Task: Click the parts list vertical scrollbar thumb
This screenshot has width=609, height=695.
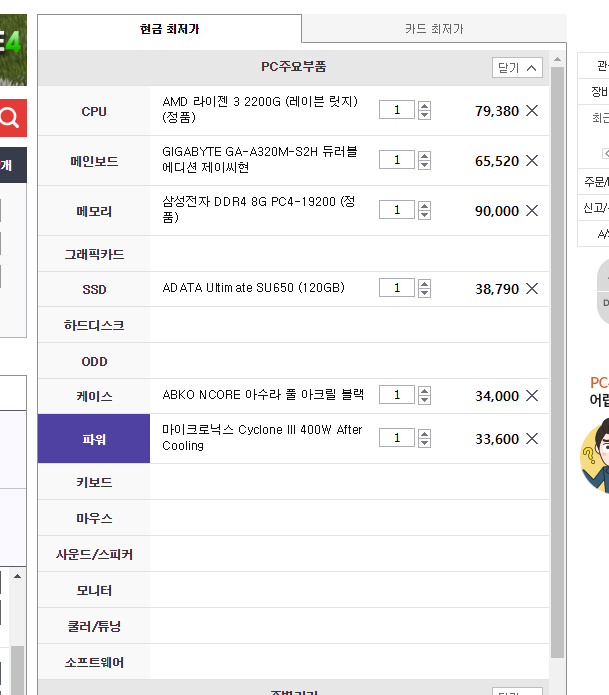Action: pyautogui.click(x=558, y=362)
